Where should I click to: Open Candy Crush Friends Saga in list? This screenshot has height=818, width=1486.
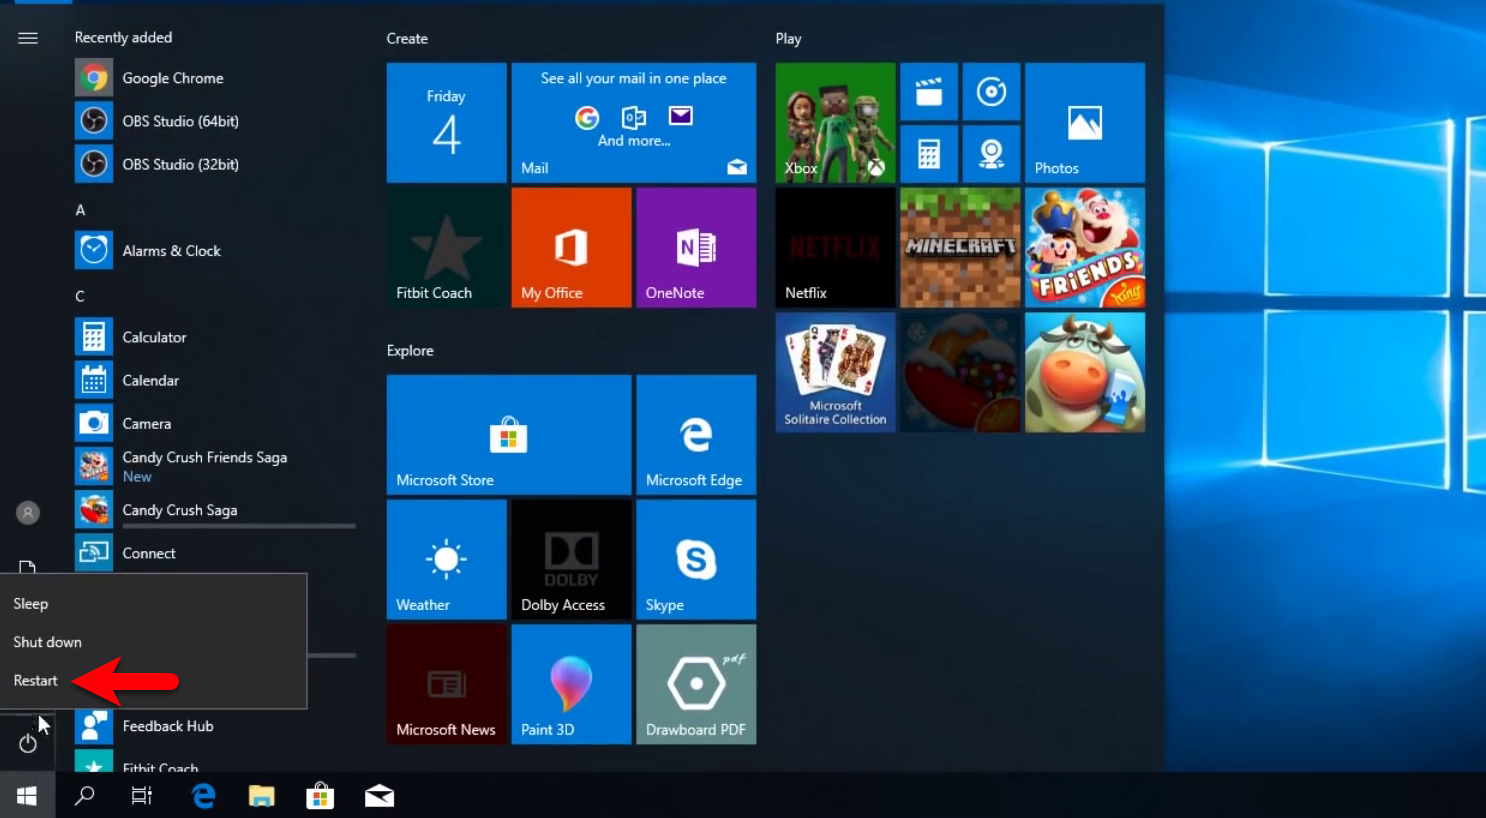[x=214, y=466]
